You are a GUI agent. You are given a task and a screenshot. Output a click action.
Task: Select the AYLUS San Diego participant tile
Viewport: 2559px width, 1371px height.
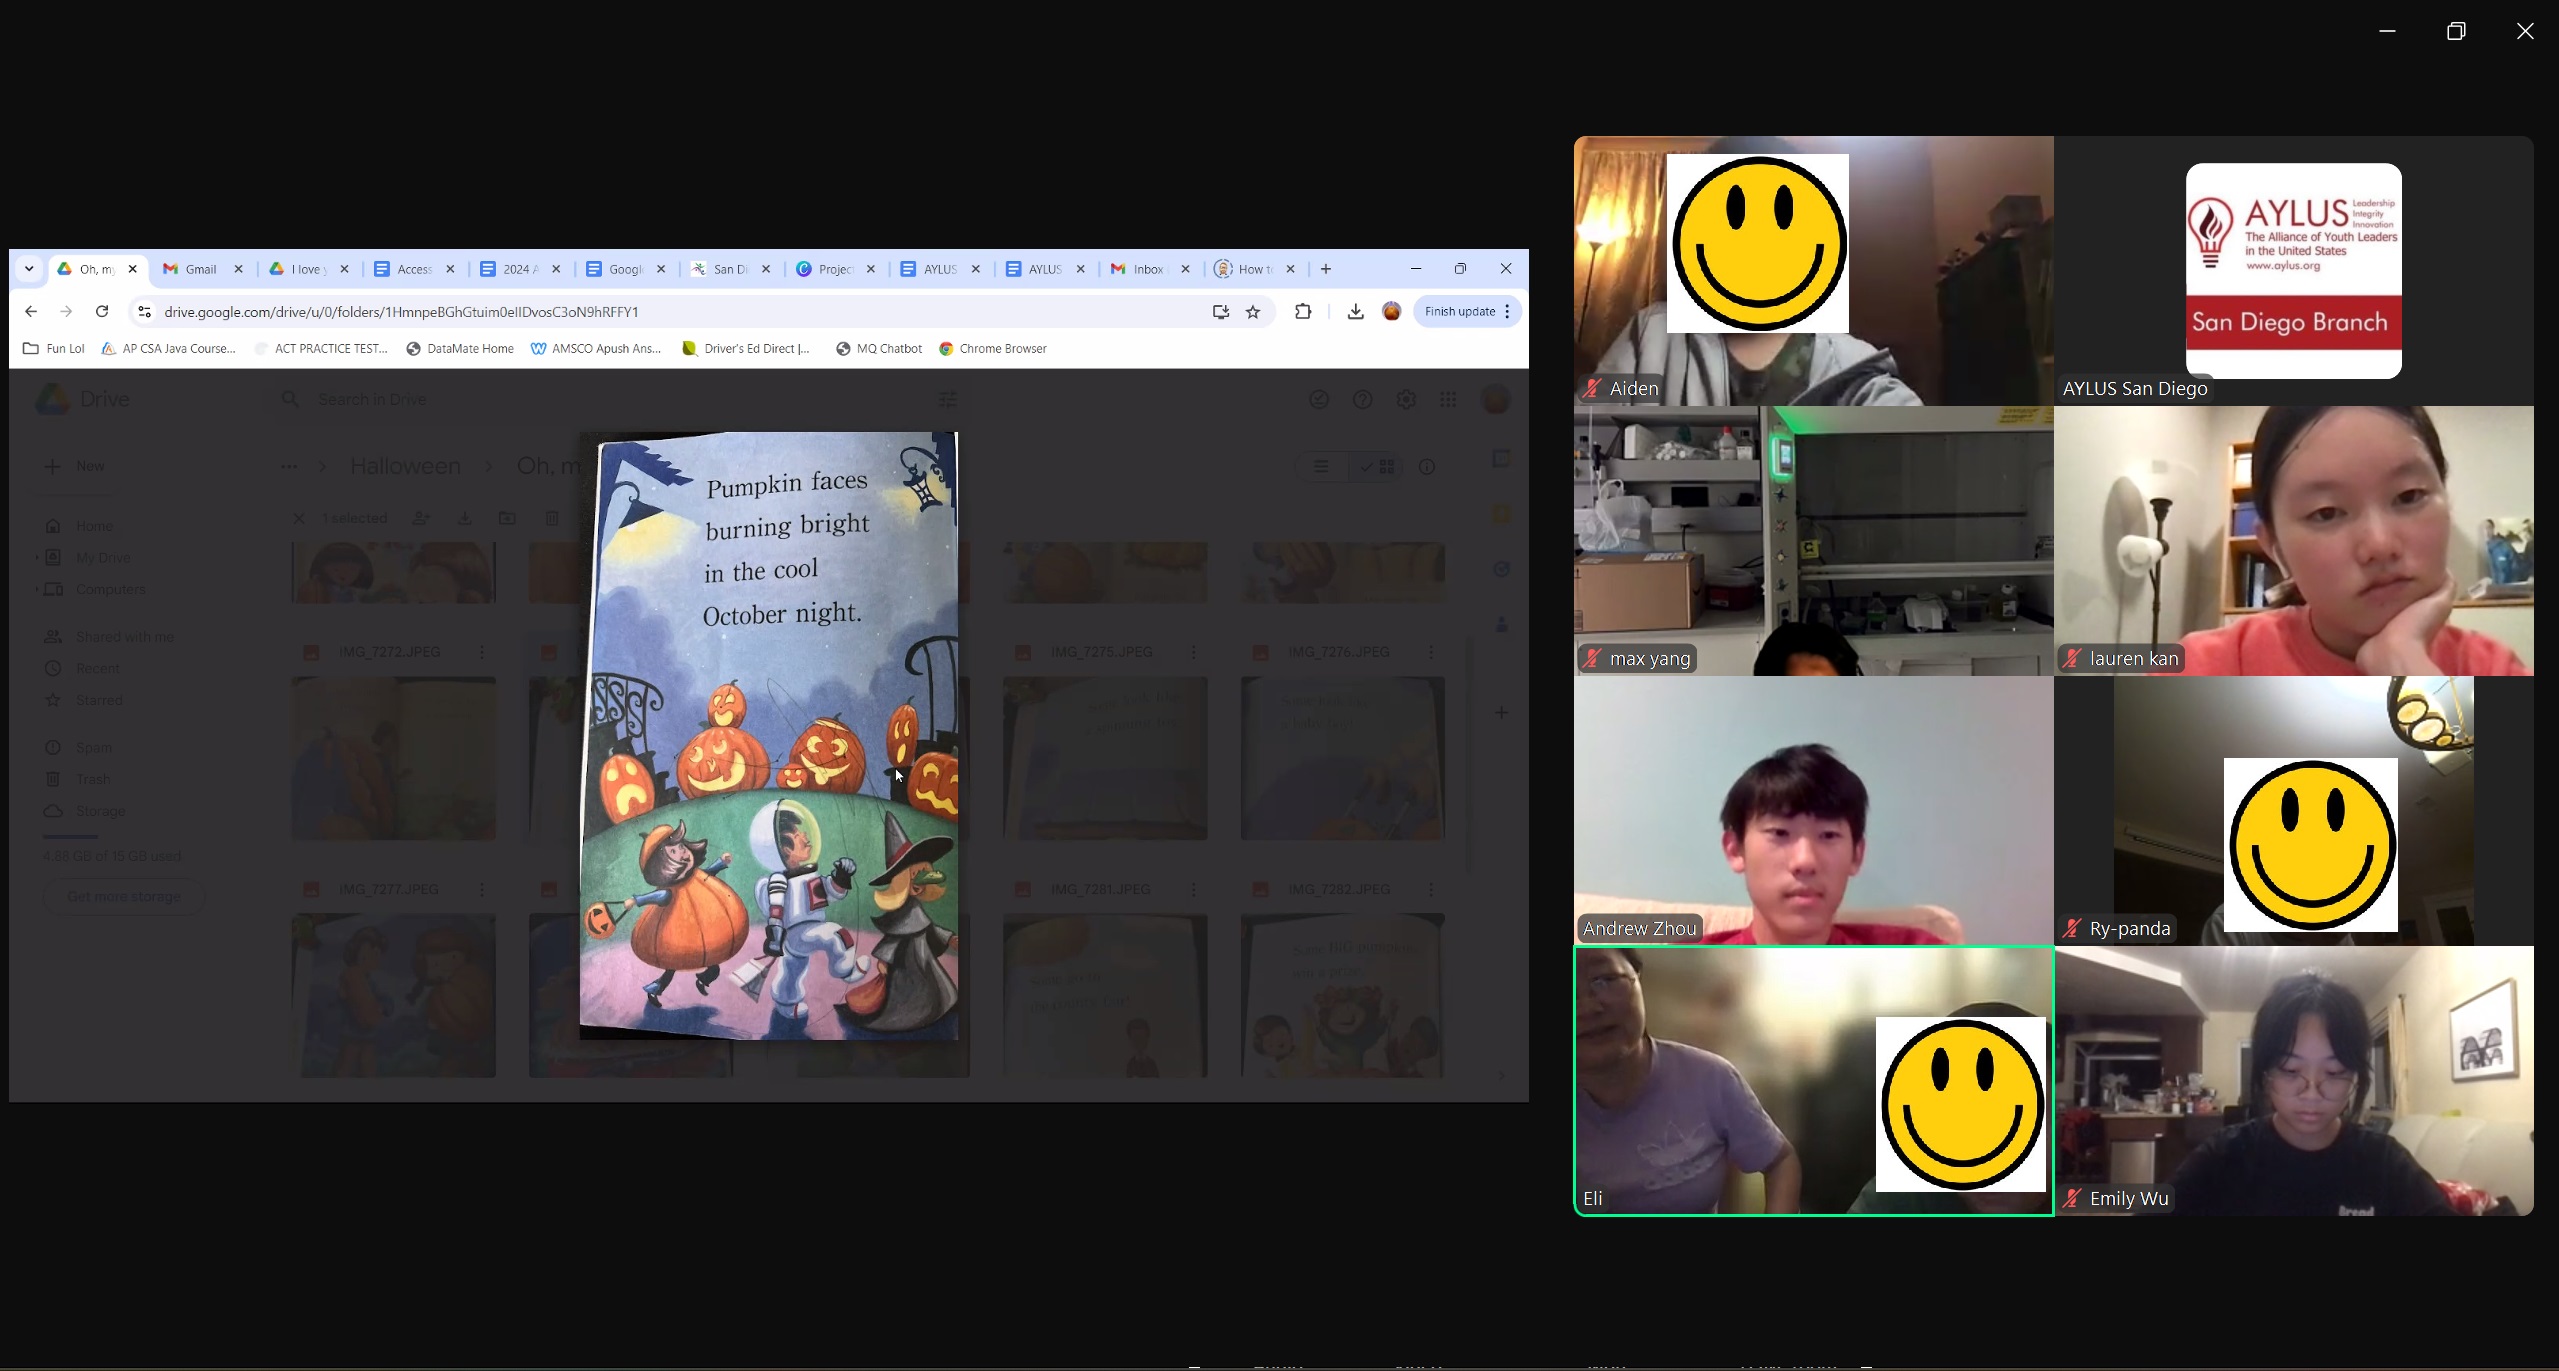tap(2294, 271)
